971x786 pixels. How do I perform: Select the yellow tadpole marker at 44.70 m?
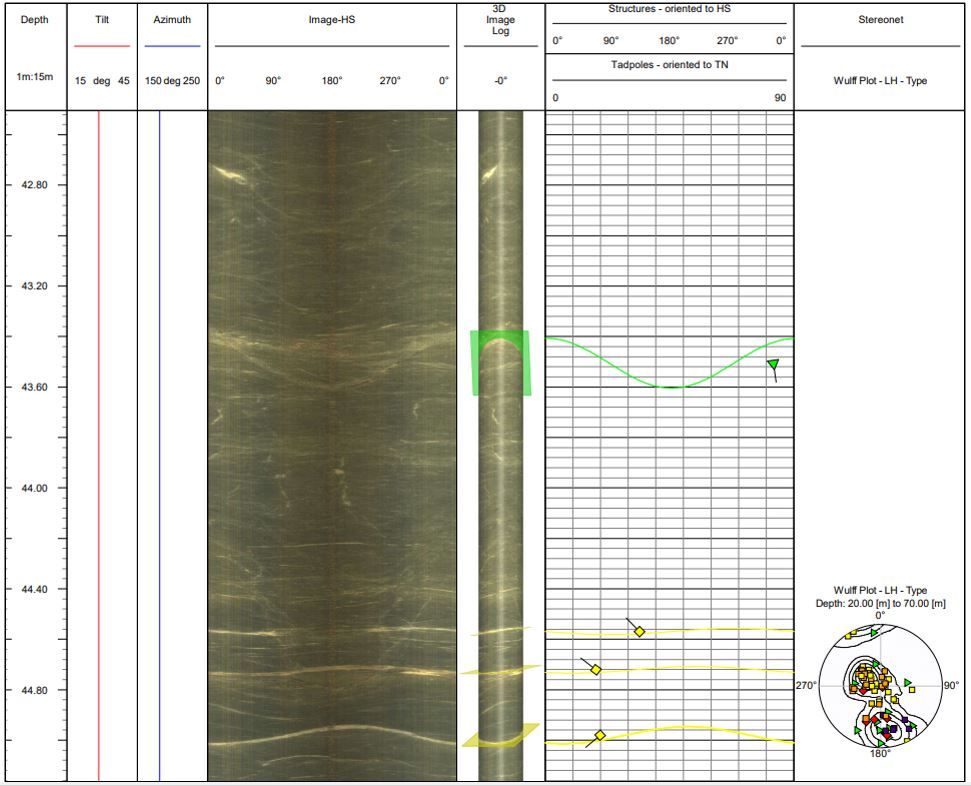[594, 669]
